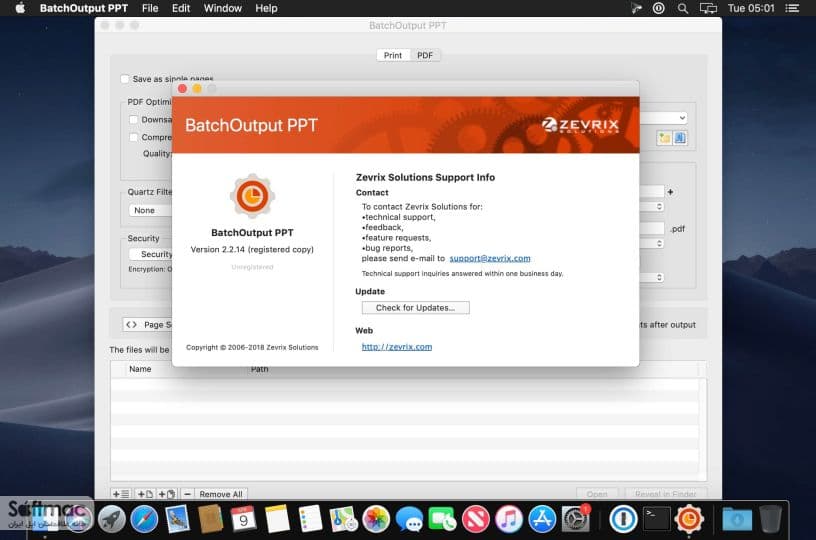Open the Edit menu
This screenshot has height=540, width=816.
click(181, 8)
